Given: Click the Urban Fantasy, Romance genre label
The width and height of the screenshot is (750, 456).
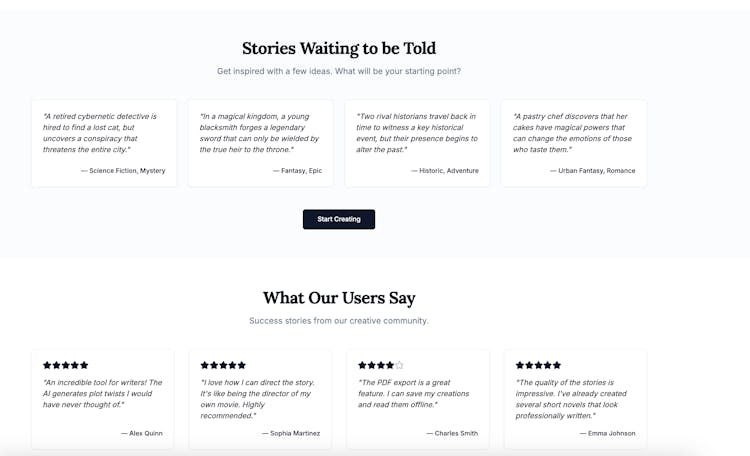Looking at the screenshot, I should [593, 171].
